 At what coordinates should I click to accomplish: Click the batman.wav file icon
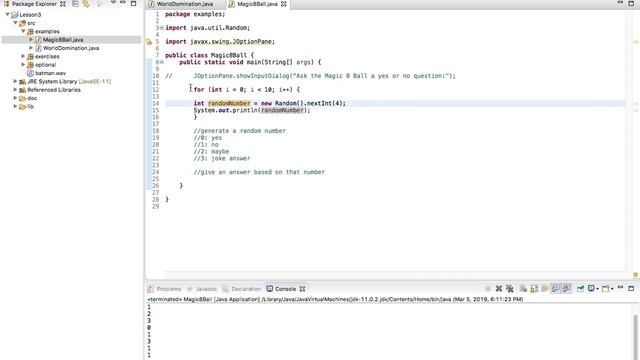[30, 73]
